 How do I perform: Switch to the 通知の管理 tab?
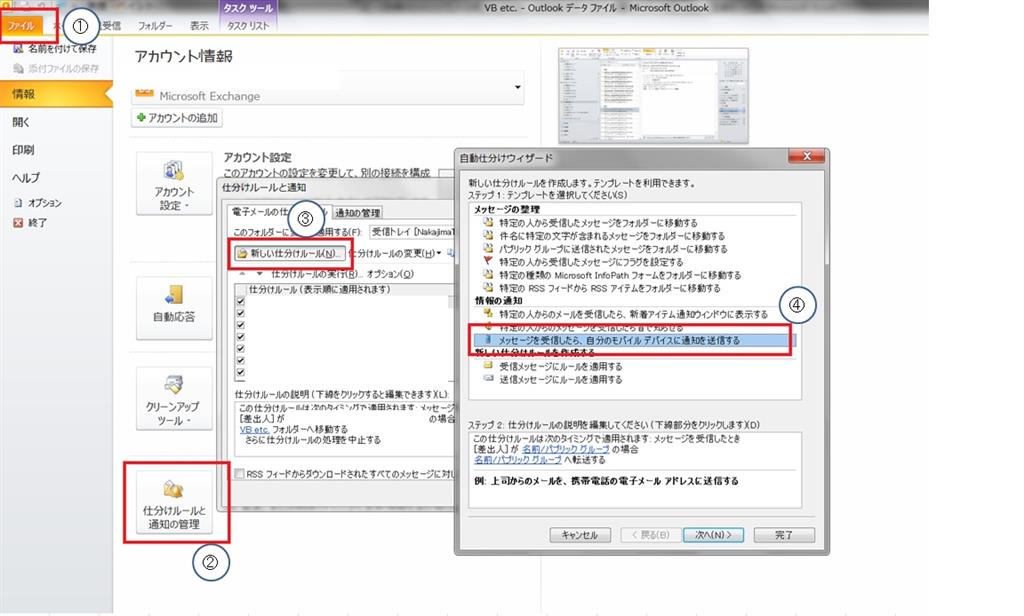pos(357,212)
